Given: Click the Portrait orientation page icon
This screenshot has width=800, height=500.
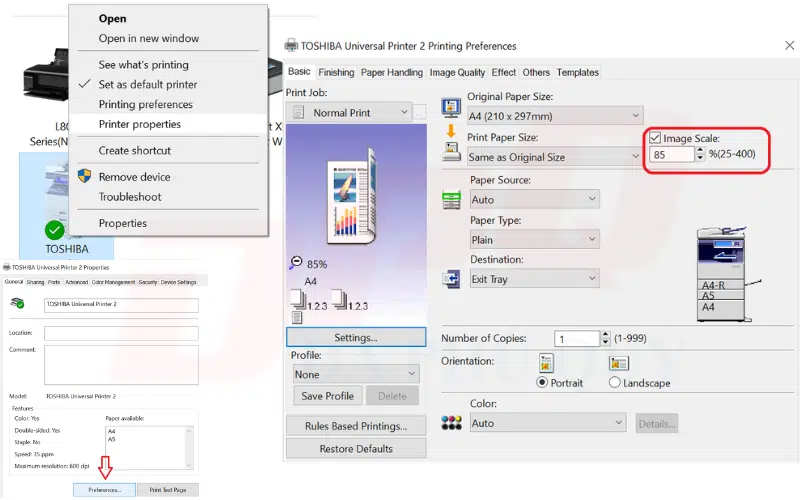Looking at the screenshot, I should [546, 363].
